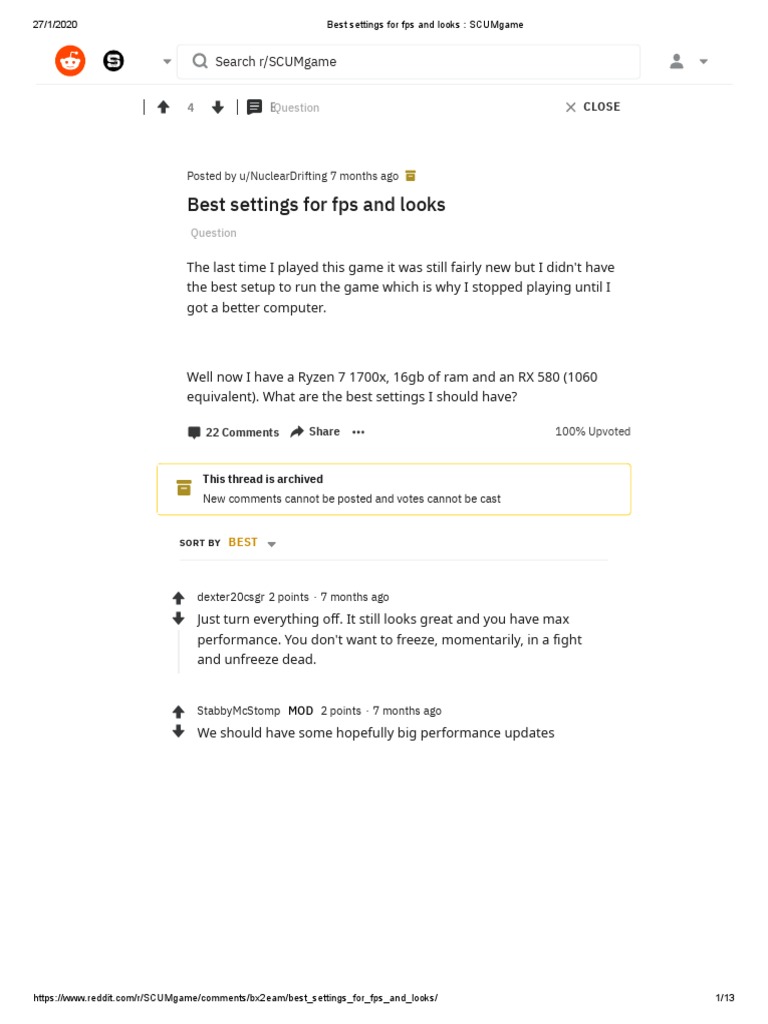Expand the user account dropdown arrow
The width and height of the screenshot is (768, 1024).
coord(704,62)
